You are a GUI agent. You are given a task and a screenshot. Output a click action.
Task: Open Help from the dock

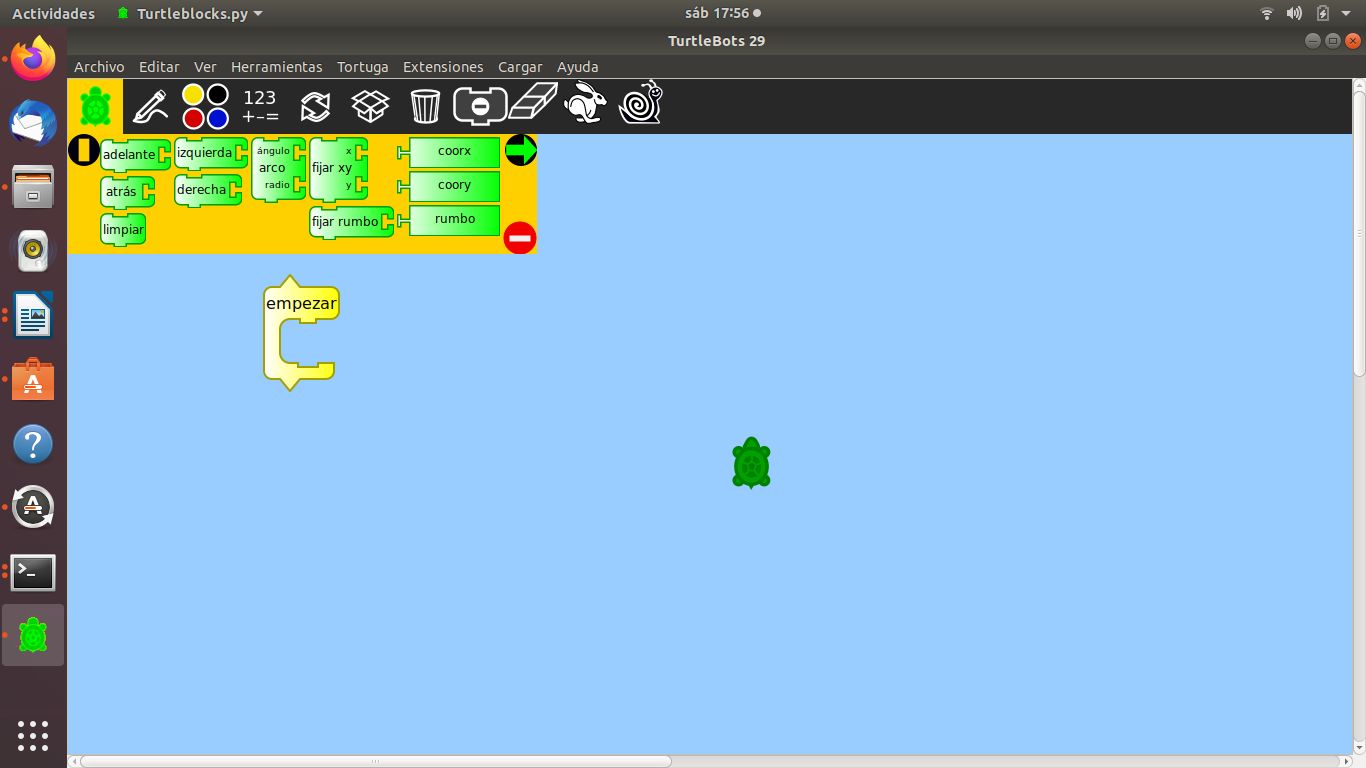click(33, 443)
